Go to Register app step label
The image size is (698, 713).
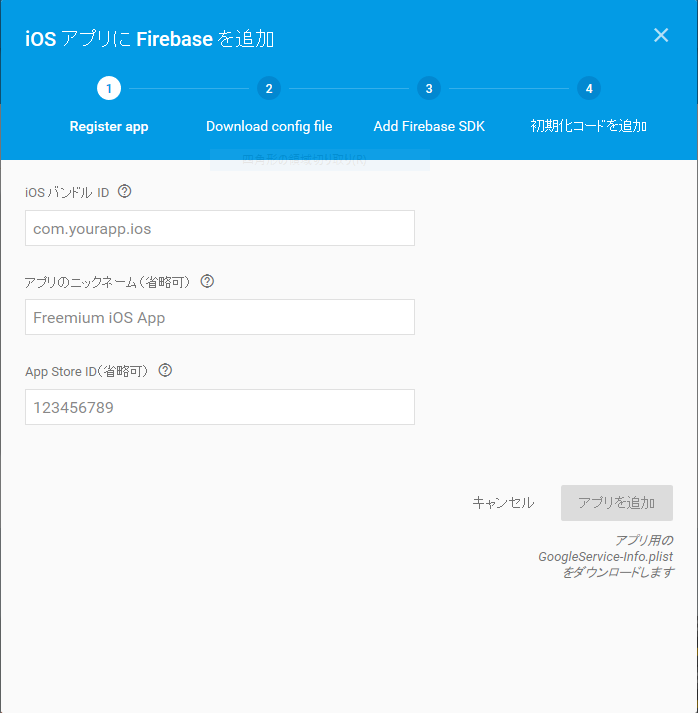[109, 126]
